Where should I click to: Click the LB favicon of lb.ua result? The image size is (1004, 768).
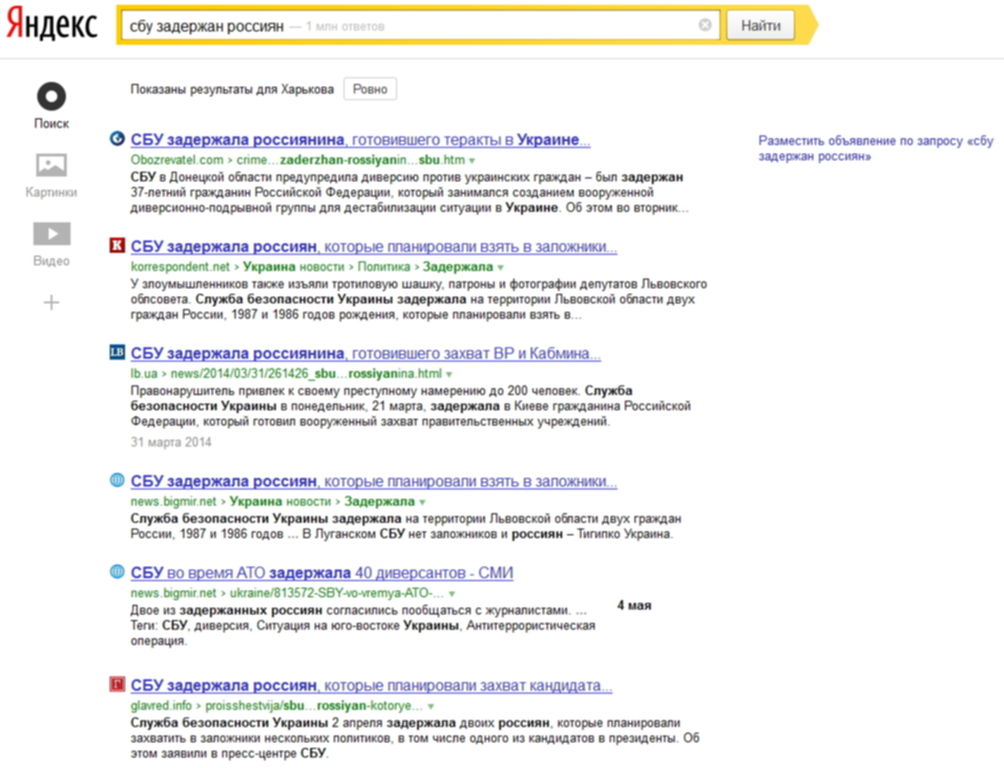(x=117, y=352)
